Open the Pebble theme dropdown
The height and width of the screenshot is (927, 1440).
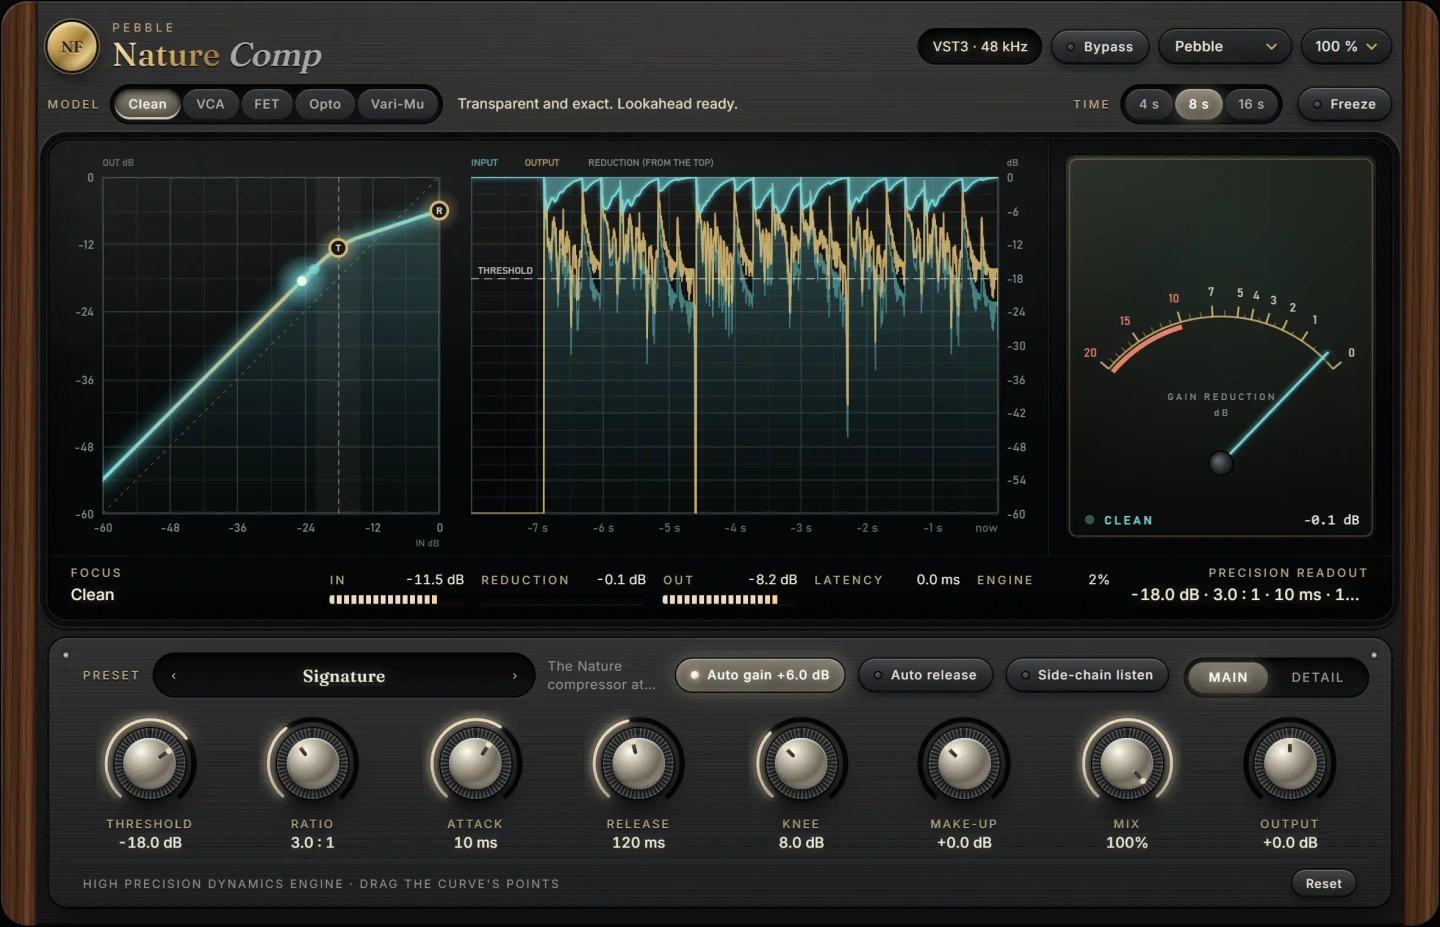point(1225,47)
